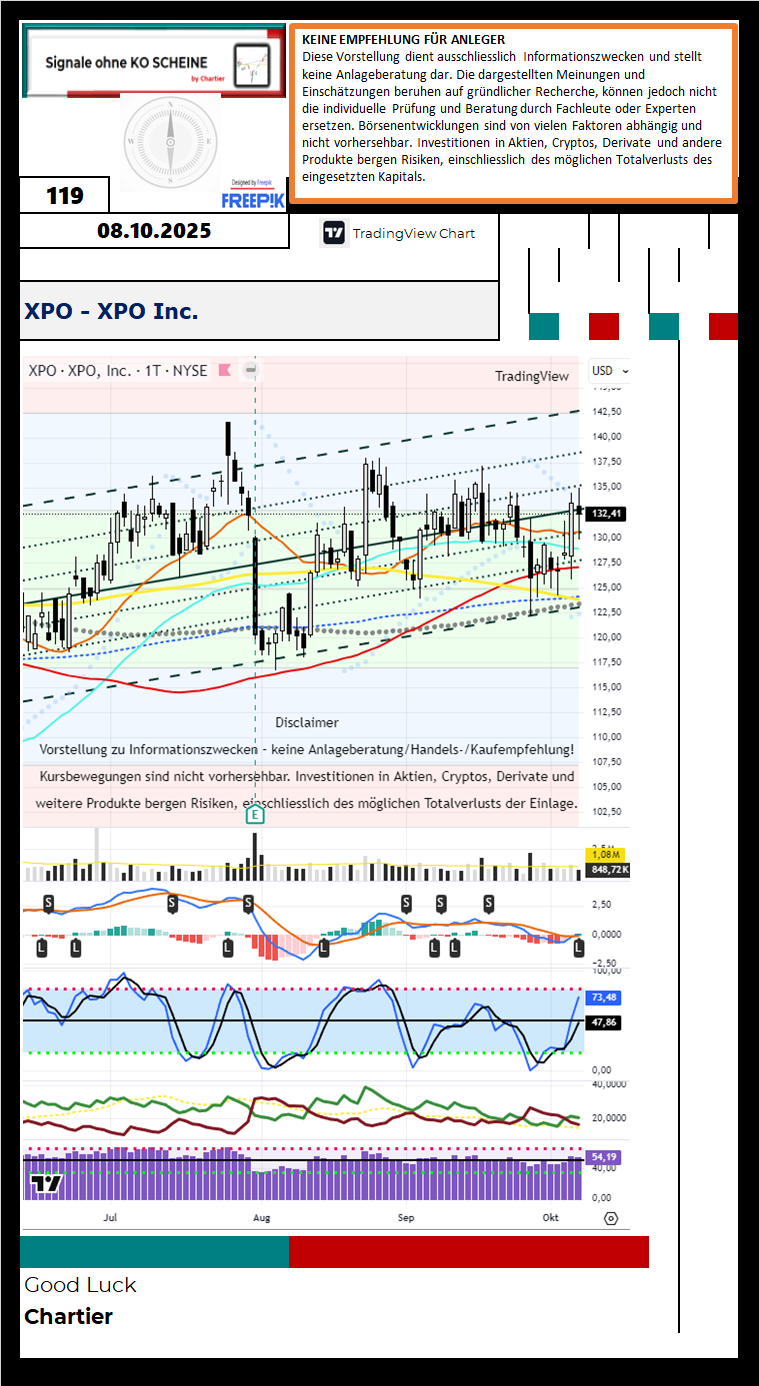Select the 'Sep' label on the time axis
The width and height of the screenshot is (759, 1386).
click(406, 1218)
